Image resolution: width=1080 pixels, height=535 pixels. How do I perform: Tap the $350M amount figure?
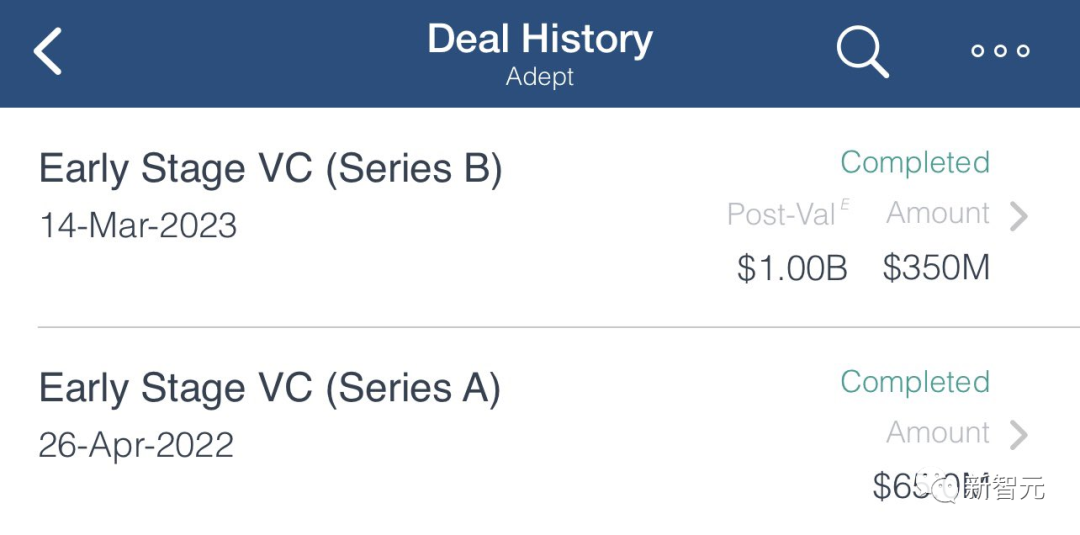[x=936, y=269]
